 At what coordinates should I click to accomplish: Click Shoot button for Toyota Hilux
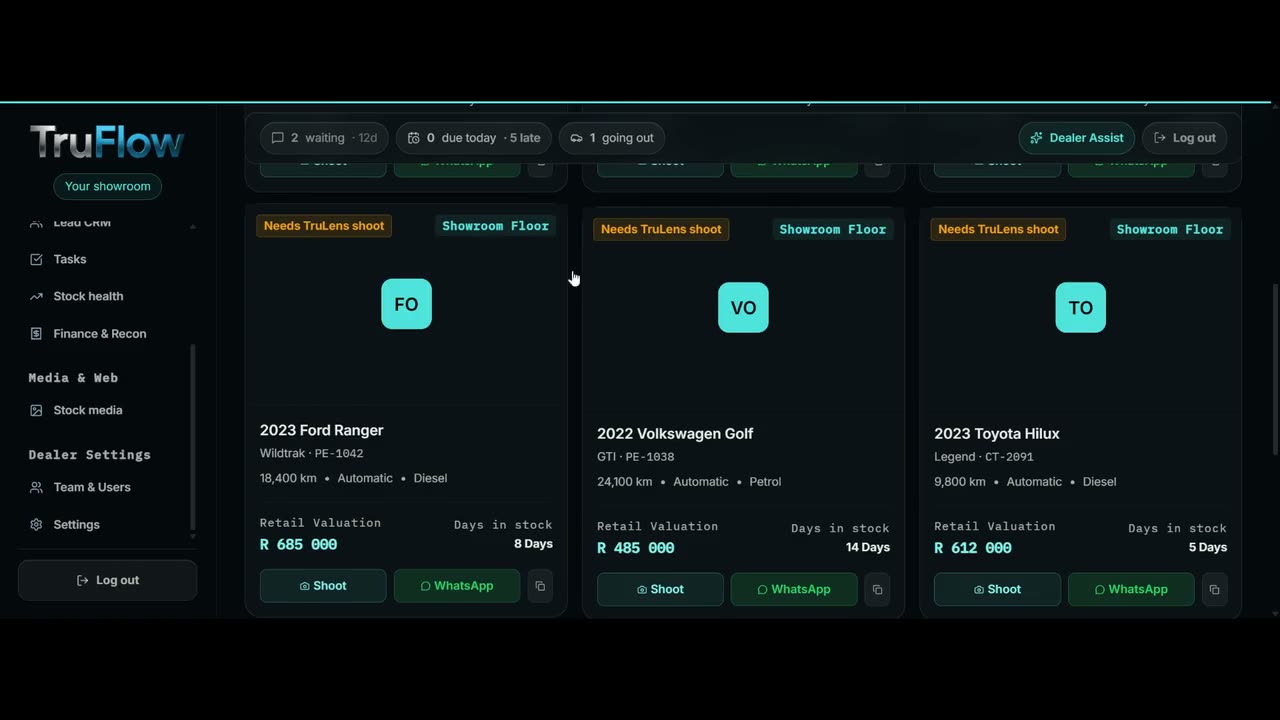point(997,589)
